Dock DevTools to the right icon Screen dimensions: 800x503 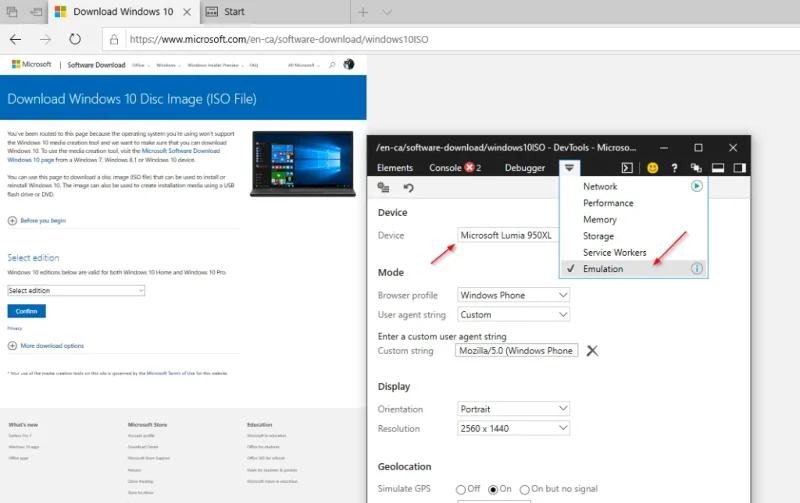click(x=740, y=168)
